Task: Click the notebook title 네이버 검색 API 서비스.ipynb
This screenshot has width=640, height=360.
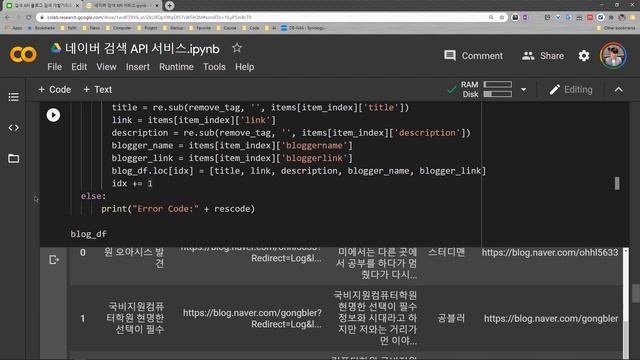Action: click(142, 49)
